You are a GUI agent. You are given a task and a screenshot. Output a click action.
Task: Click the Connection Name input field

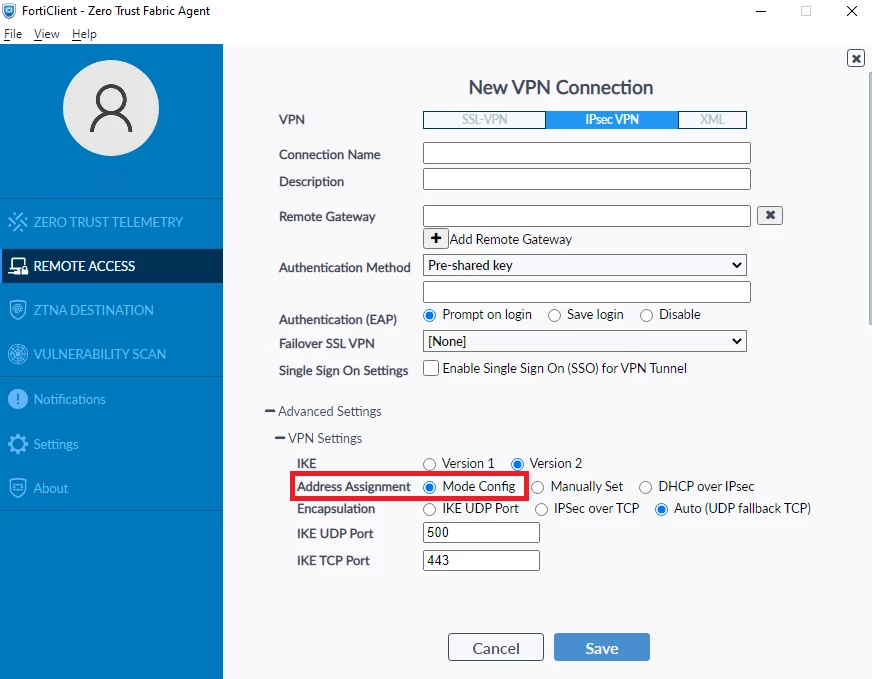(x=587, y=153)
